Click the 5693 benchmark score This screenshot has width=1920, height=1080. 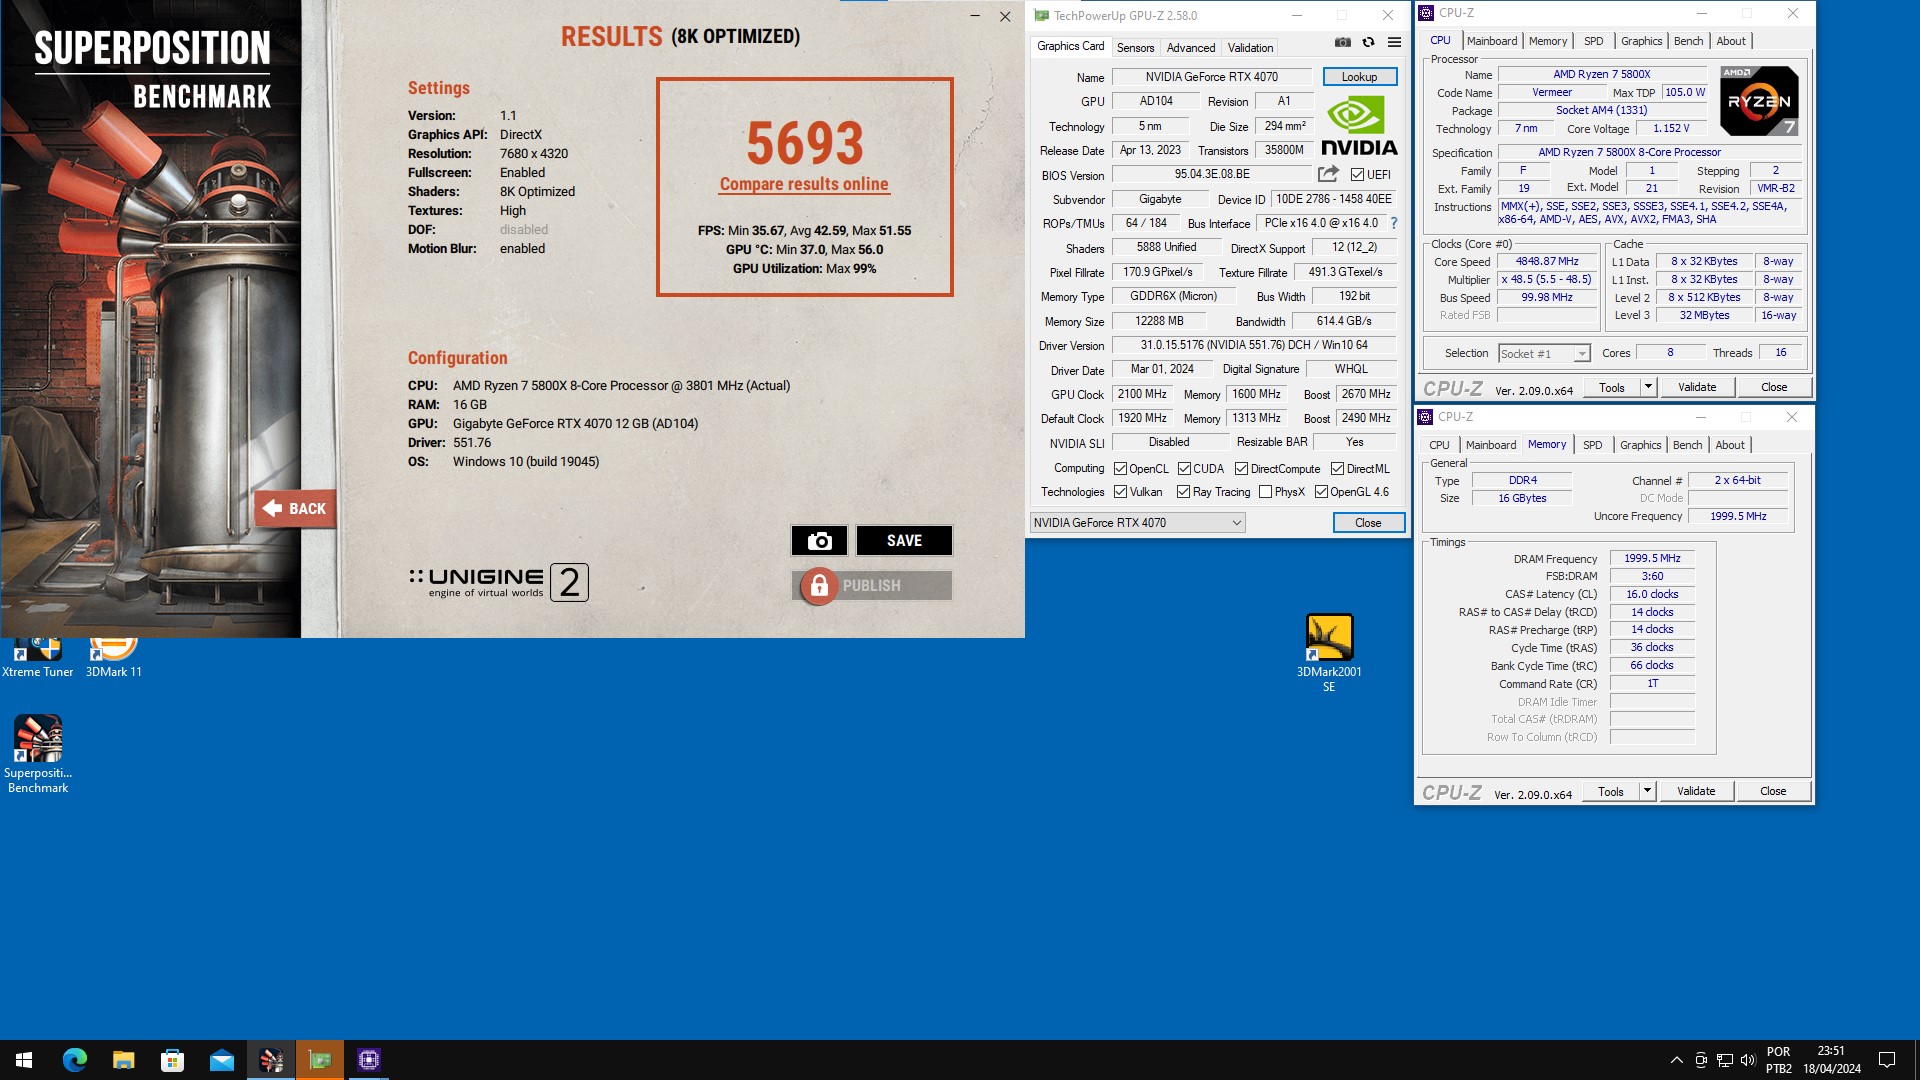pos(804,143)
